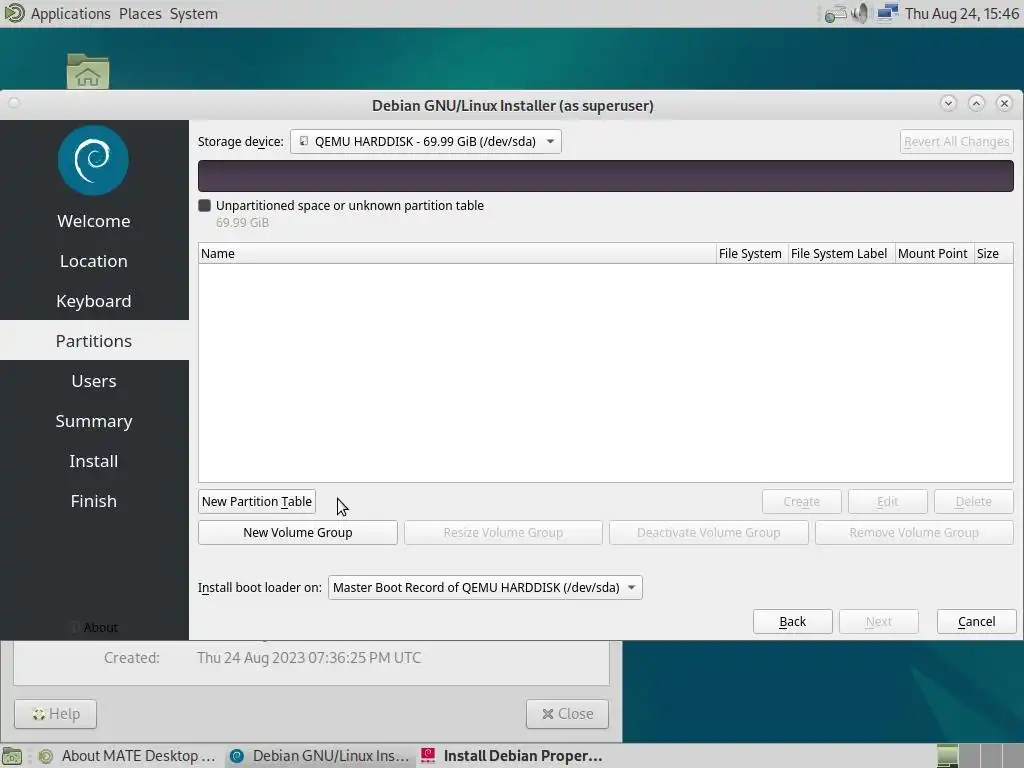Click the Debian swirl logo in sidebar

click(93, 161)
